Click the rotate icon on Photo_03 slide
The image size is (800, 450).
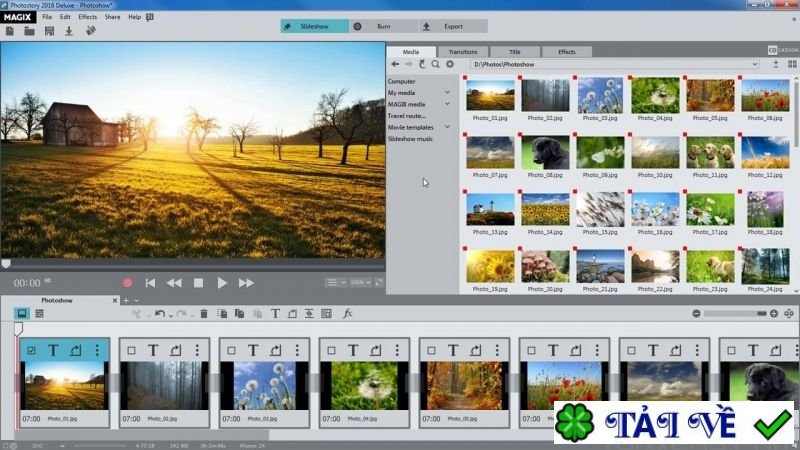(276, 350)
